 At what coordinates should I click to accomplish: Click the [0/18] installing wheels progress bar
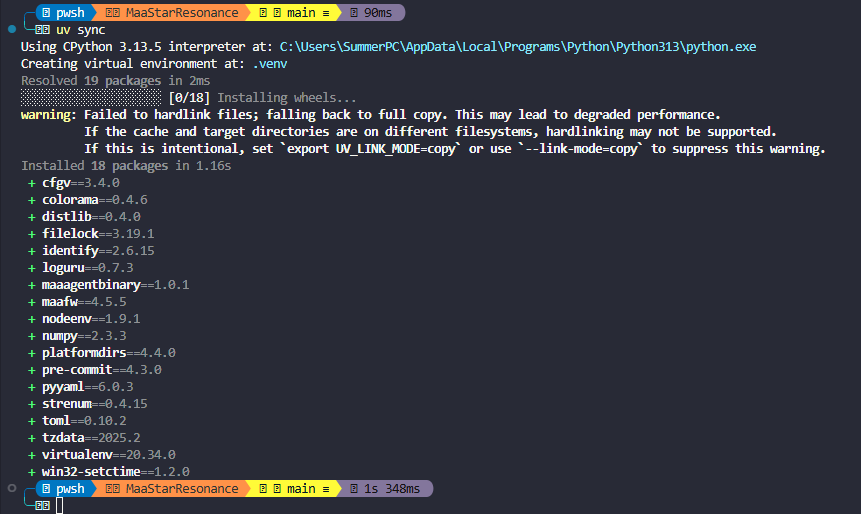[90, 98]
